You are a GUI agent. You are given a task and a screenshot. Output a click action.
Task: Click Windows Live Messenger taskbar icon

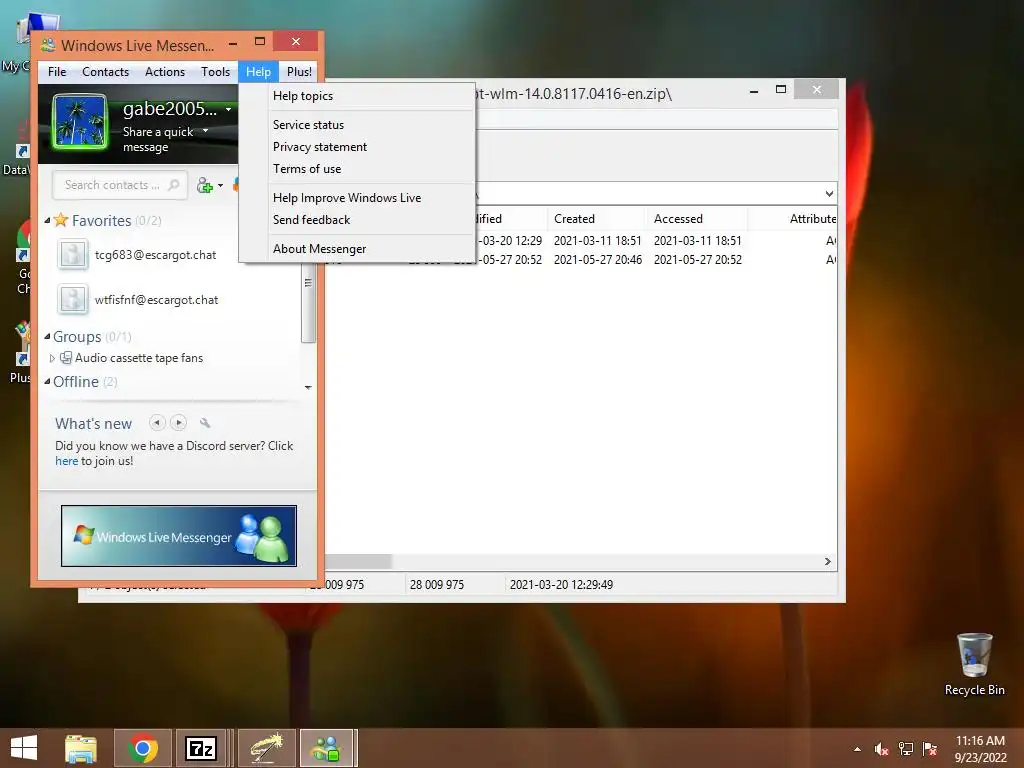(326, 748)
